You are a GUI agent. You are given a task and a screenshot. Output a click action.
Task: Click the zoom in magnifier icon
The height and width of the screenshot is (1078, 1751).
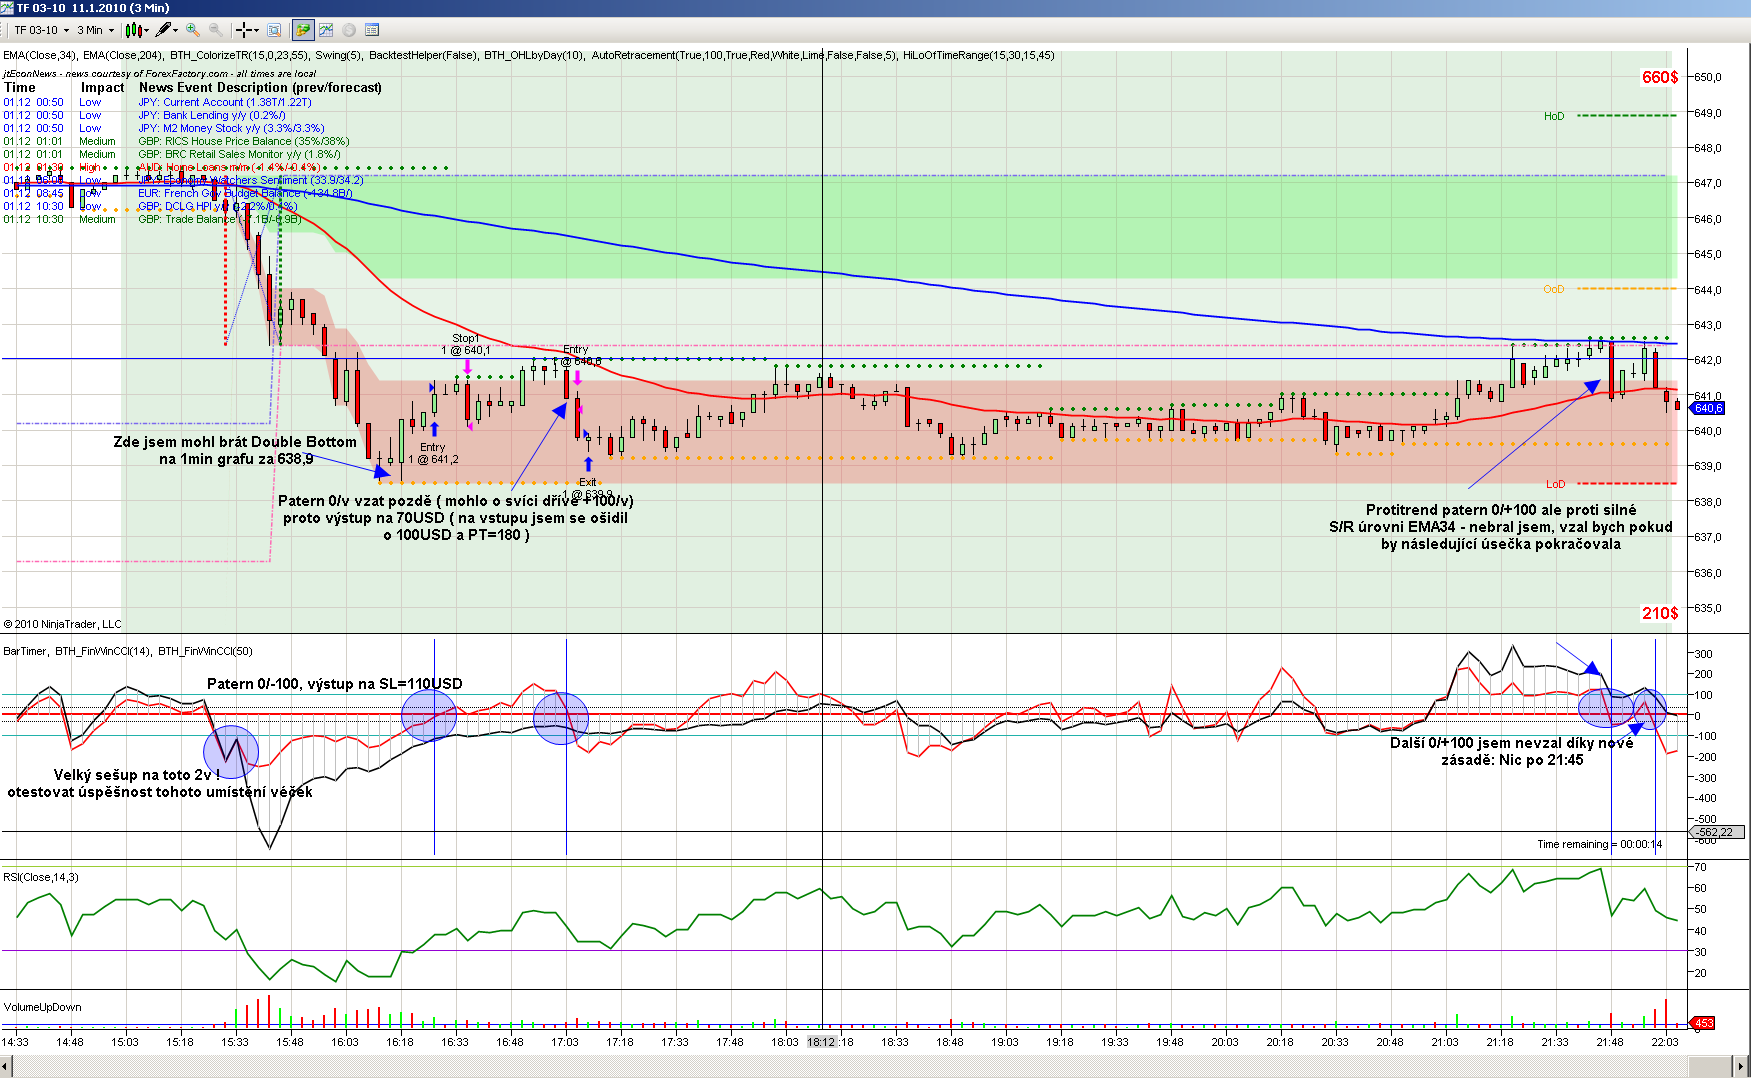(x=193, y=30)
